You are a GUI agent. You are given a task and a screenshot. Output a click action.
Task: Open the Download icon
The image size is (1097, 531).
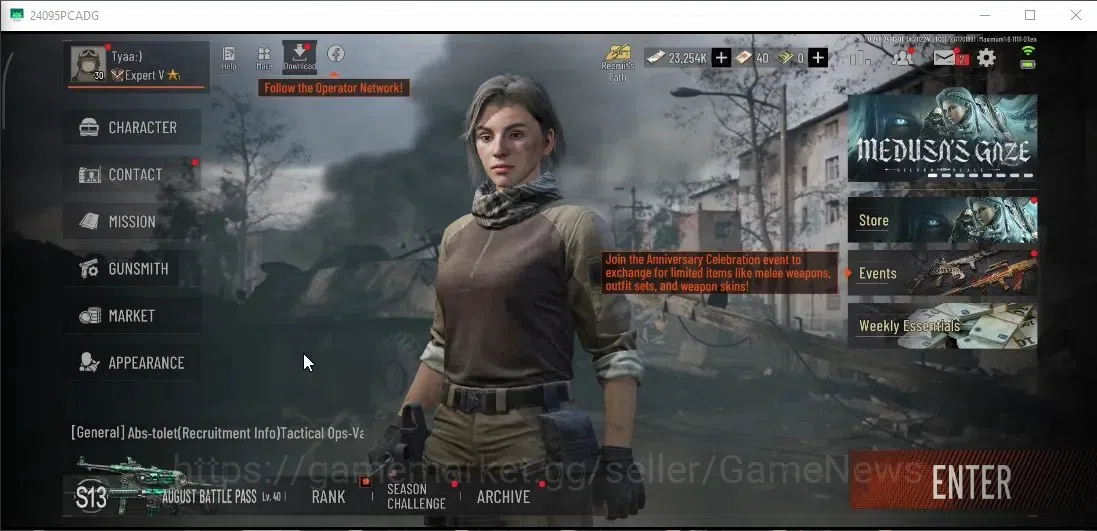click(x=299, y=57)
